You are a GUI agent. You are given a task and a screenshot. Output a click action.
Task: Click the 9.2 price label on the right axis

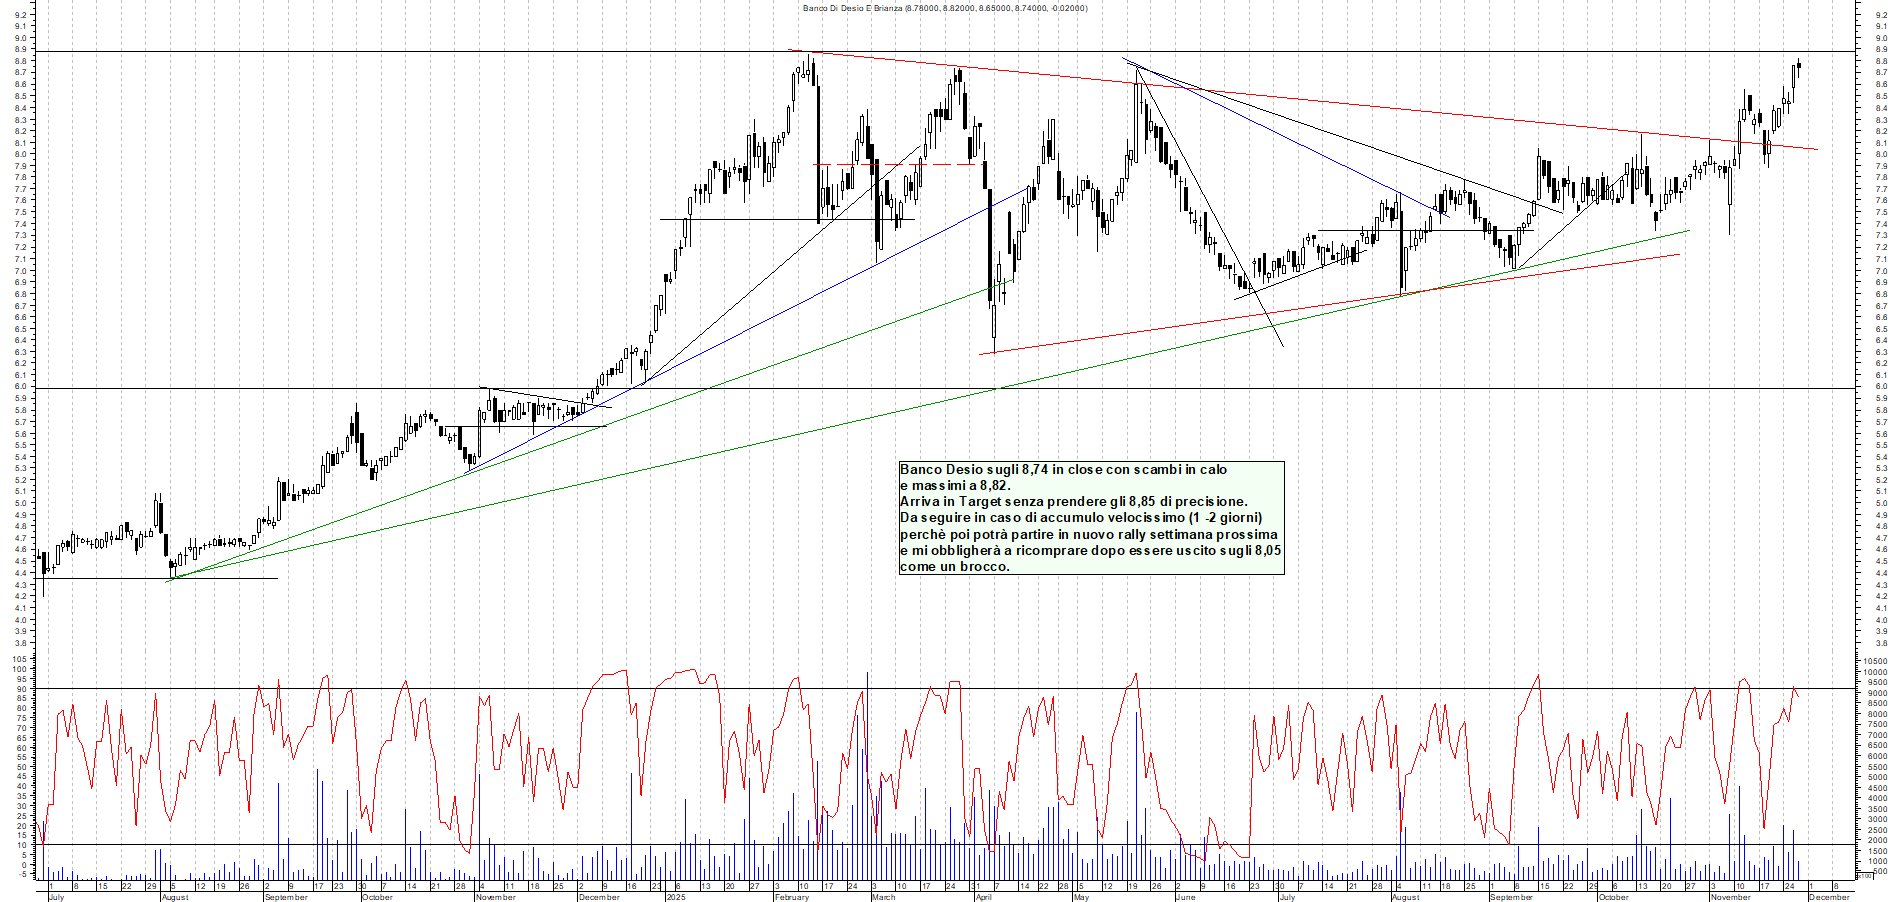(1880, 16)
